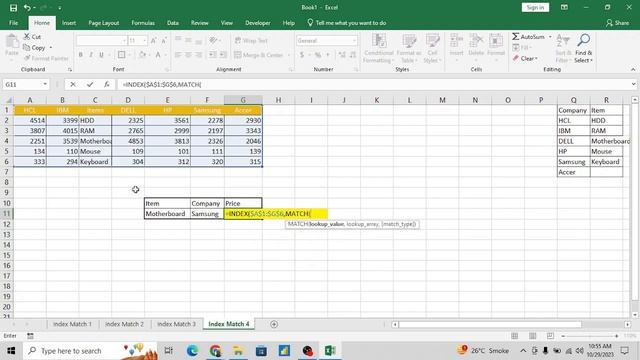Click the Fill Color bucket icon

pos(142,55)
